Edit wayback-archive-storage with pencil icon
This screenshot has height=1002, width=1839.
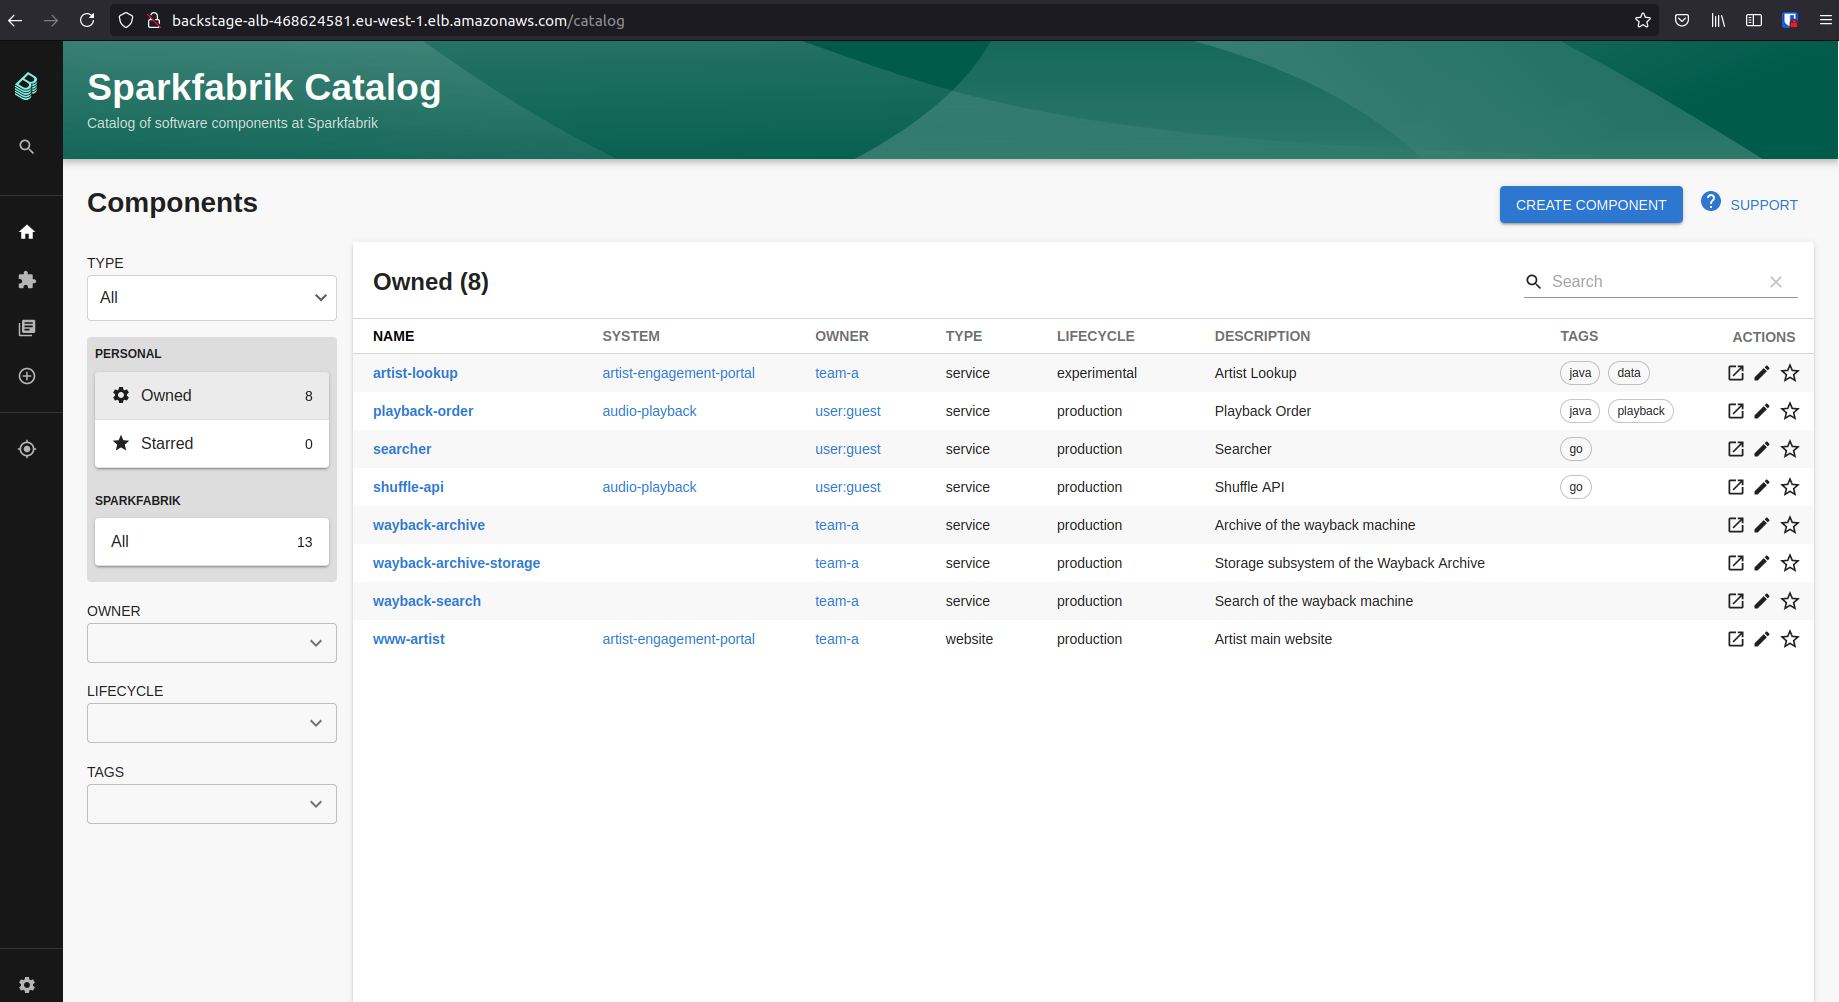click(1762, 563)
